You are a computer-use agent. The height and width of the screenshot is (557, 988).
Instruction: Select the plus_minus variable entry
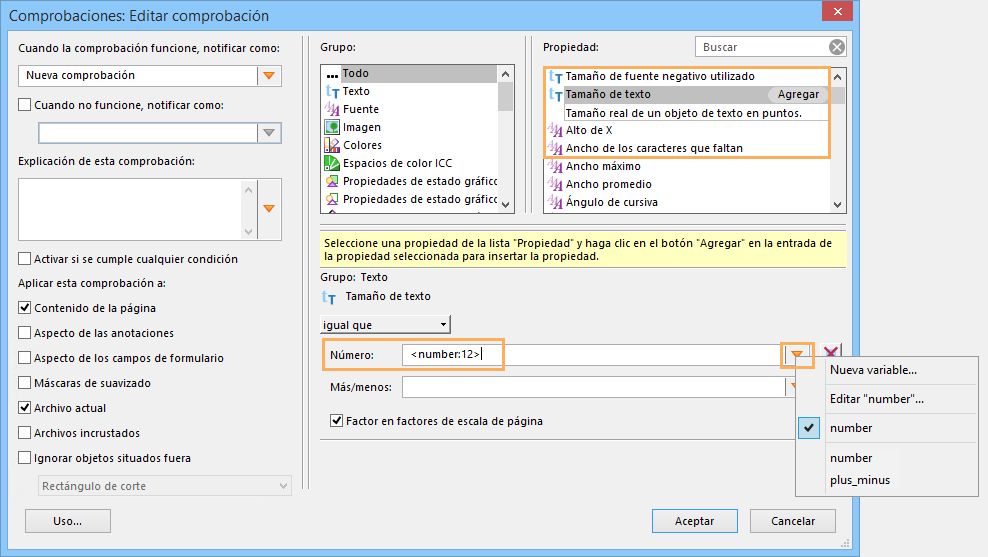pos(859,480)
